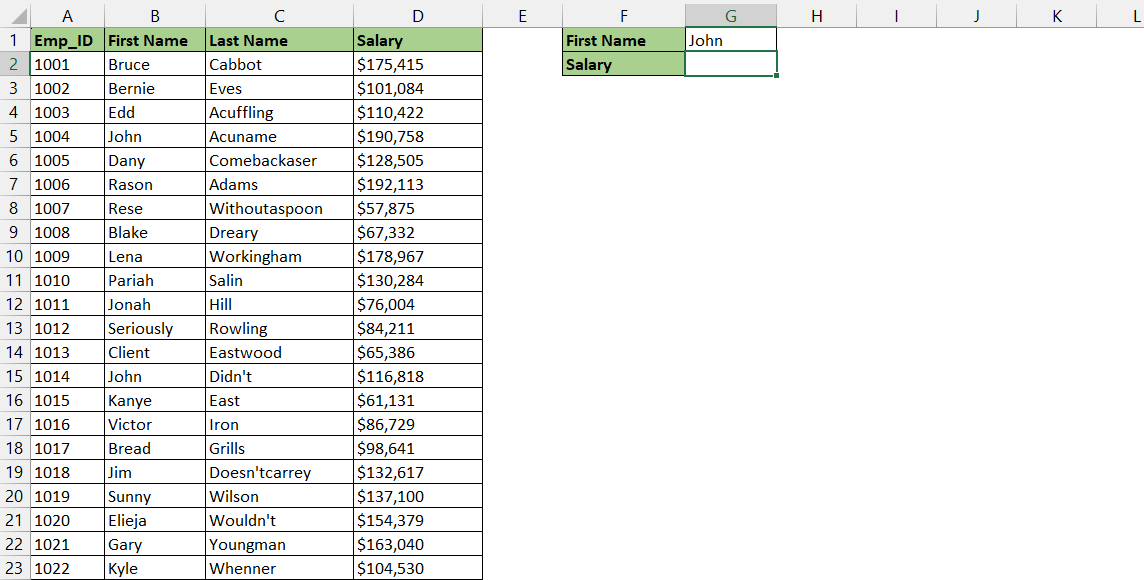The width and height of the screenshot is (1144, 580).
Task: Select the Last Name header cell
Action: pos(279,40)
